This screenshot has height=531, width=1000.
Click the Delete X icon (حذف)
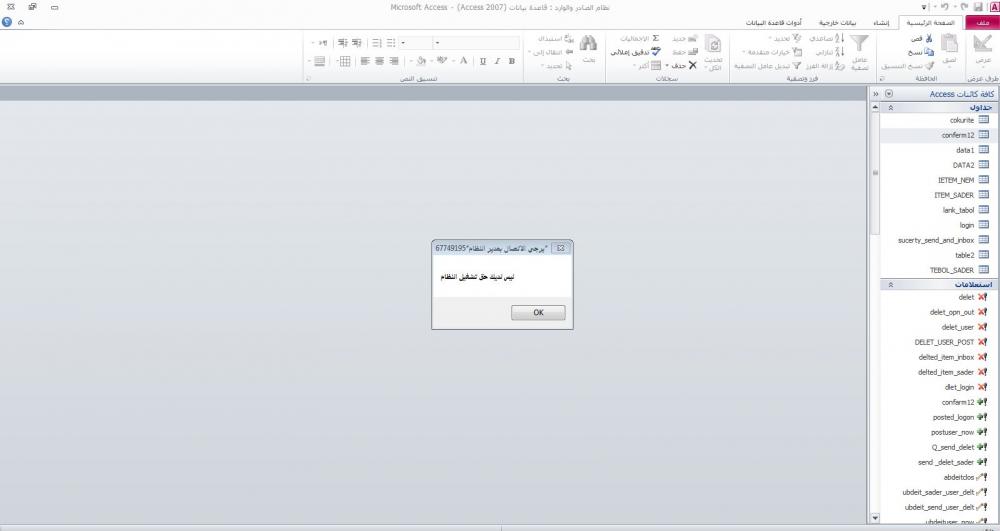693,66
